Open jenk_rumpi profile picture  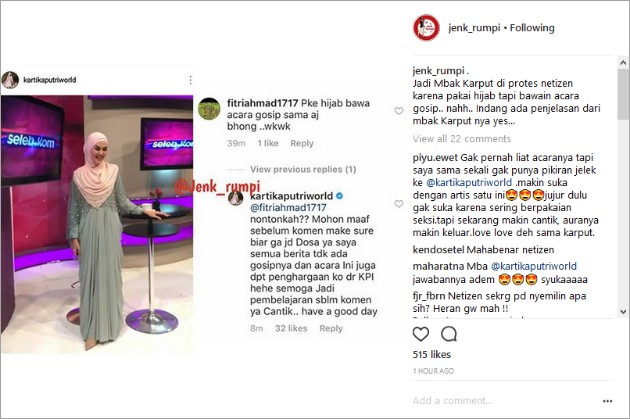(426, 28)
